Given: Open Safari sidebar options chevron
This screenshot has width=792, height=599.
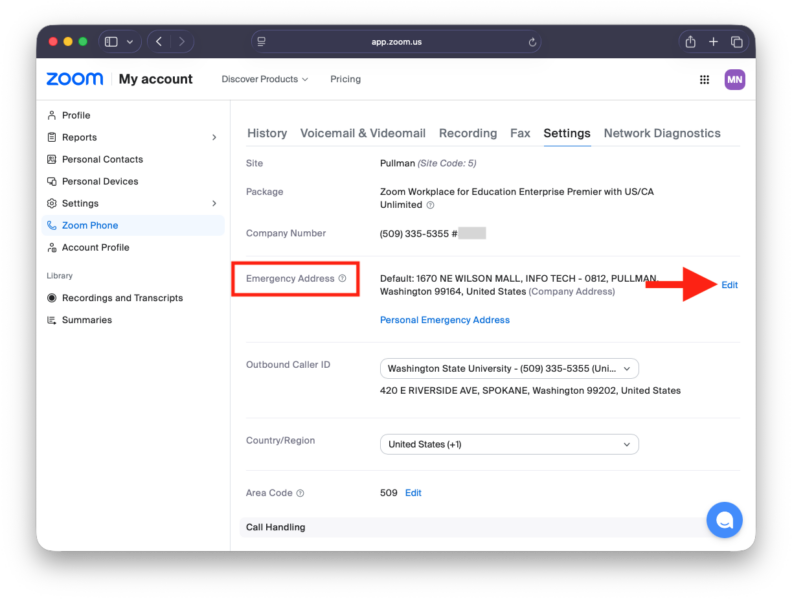Looking at the screenshot, I should click(130, 41).
